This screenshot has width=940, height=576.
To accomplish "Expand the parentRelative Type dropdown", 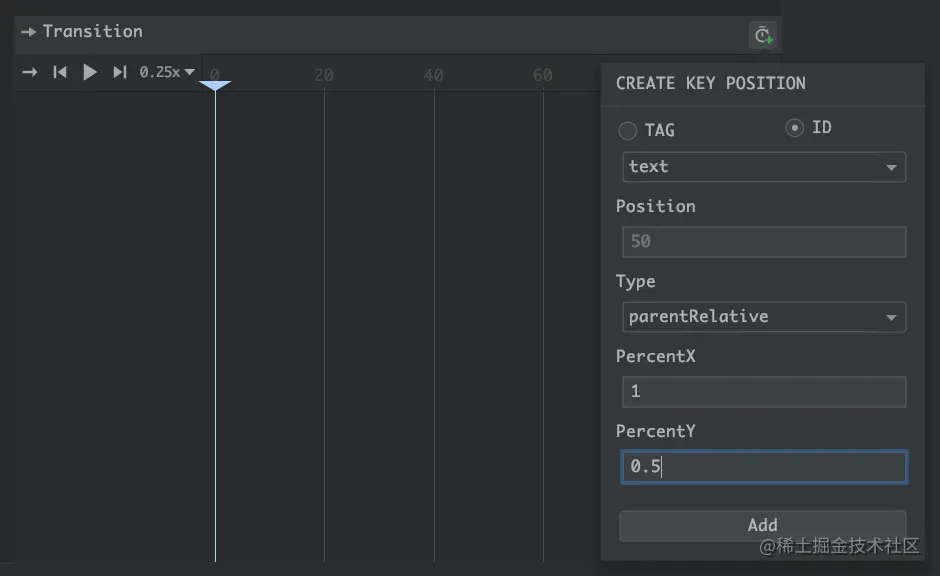I will (x=764, y=317).
